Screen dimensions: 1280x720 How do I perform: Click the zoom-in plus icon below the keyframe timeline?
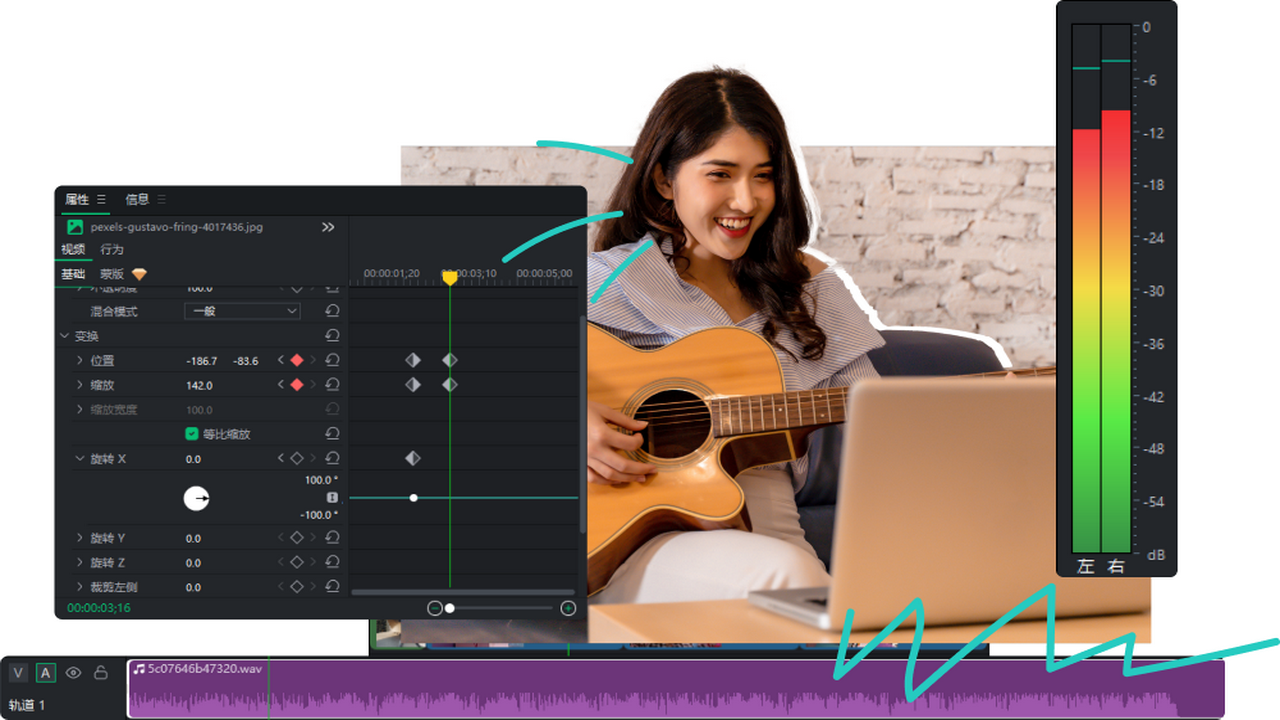568,608
